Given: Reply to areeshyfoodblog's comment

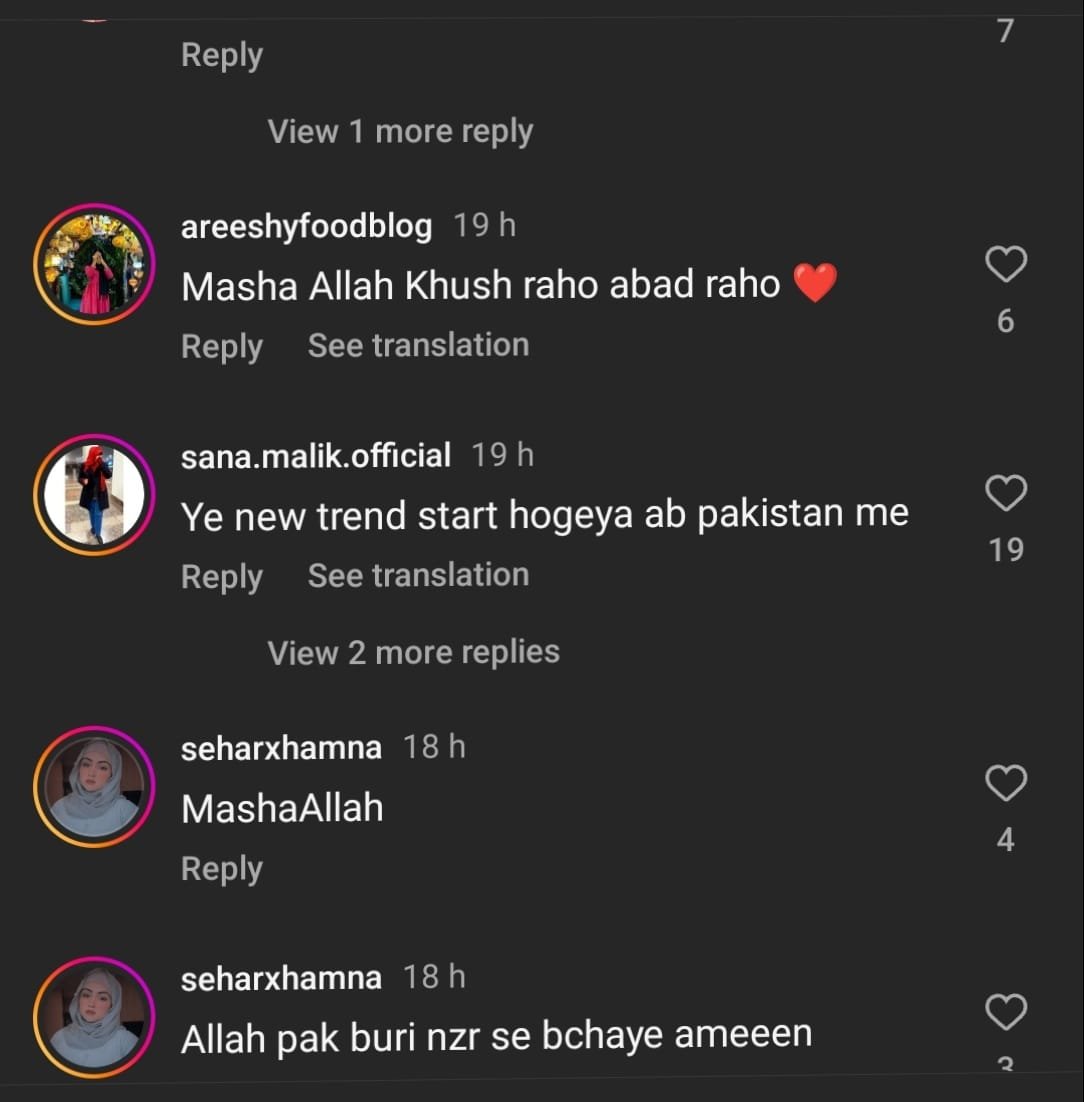Looking at the screenshot, I should 221,346.
